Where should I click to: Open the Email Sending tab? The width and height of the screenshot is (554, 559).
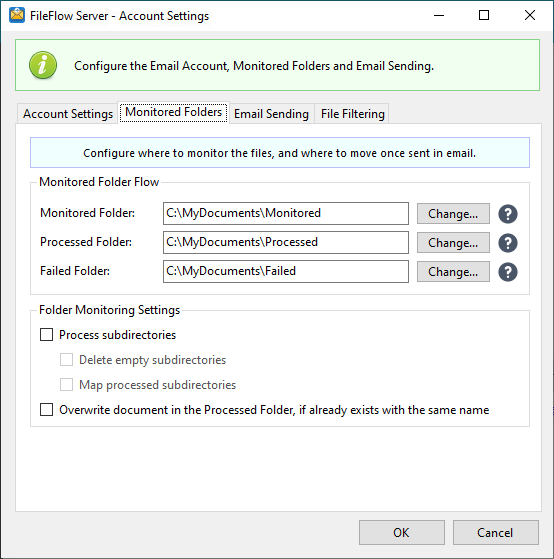click(271, 114)
